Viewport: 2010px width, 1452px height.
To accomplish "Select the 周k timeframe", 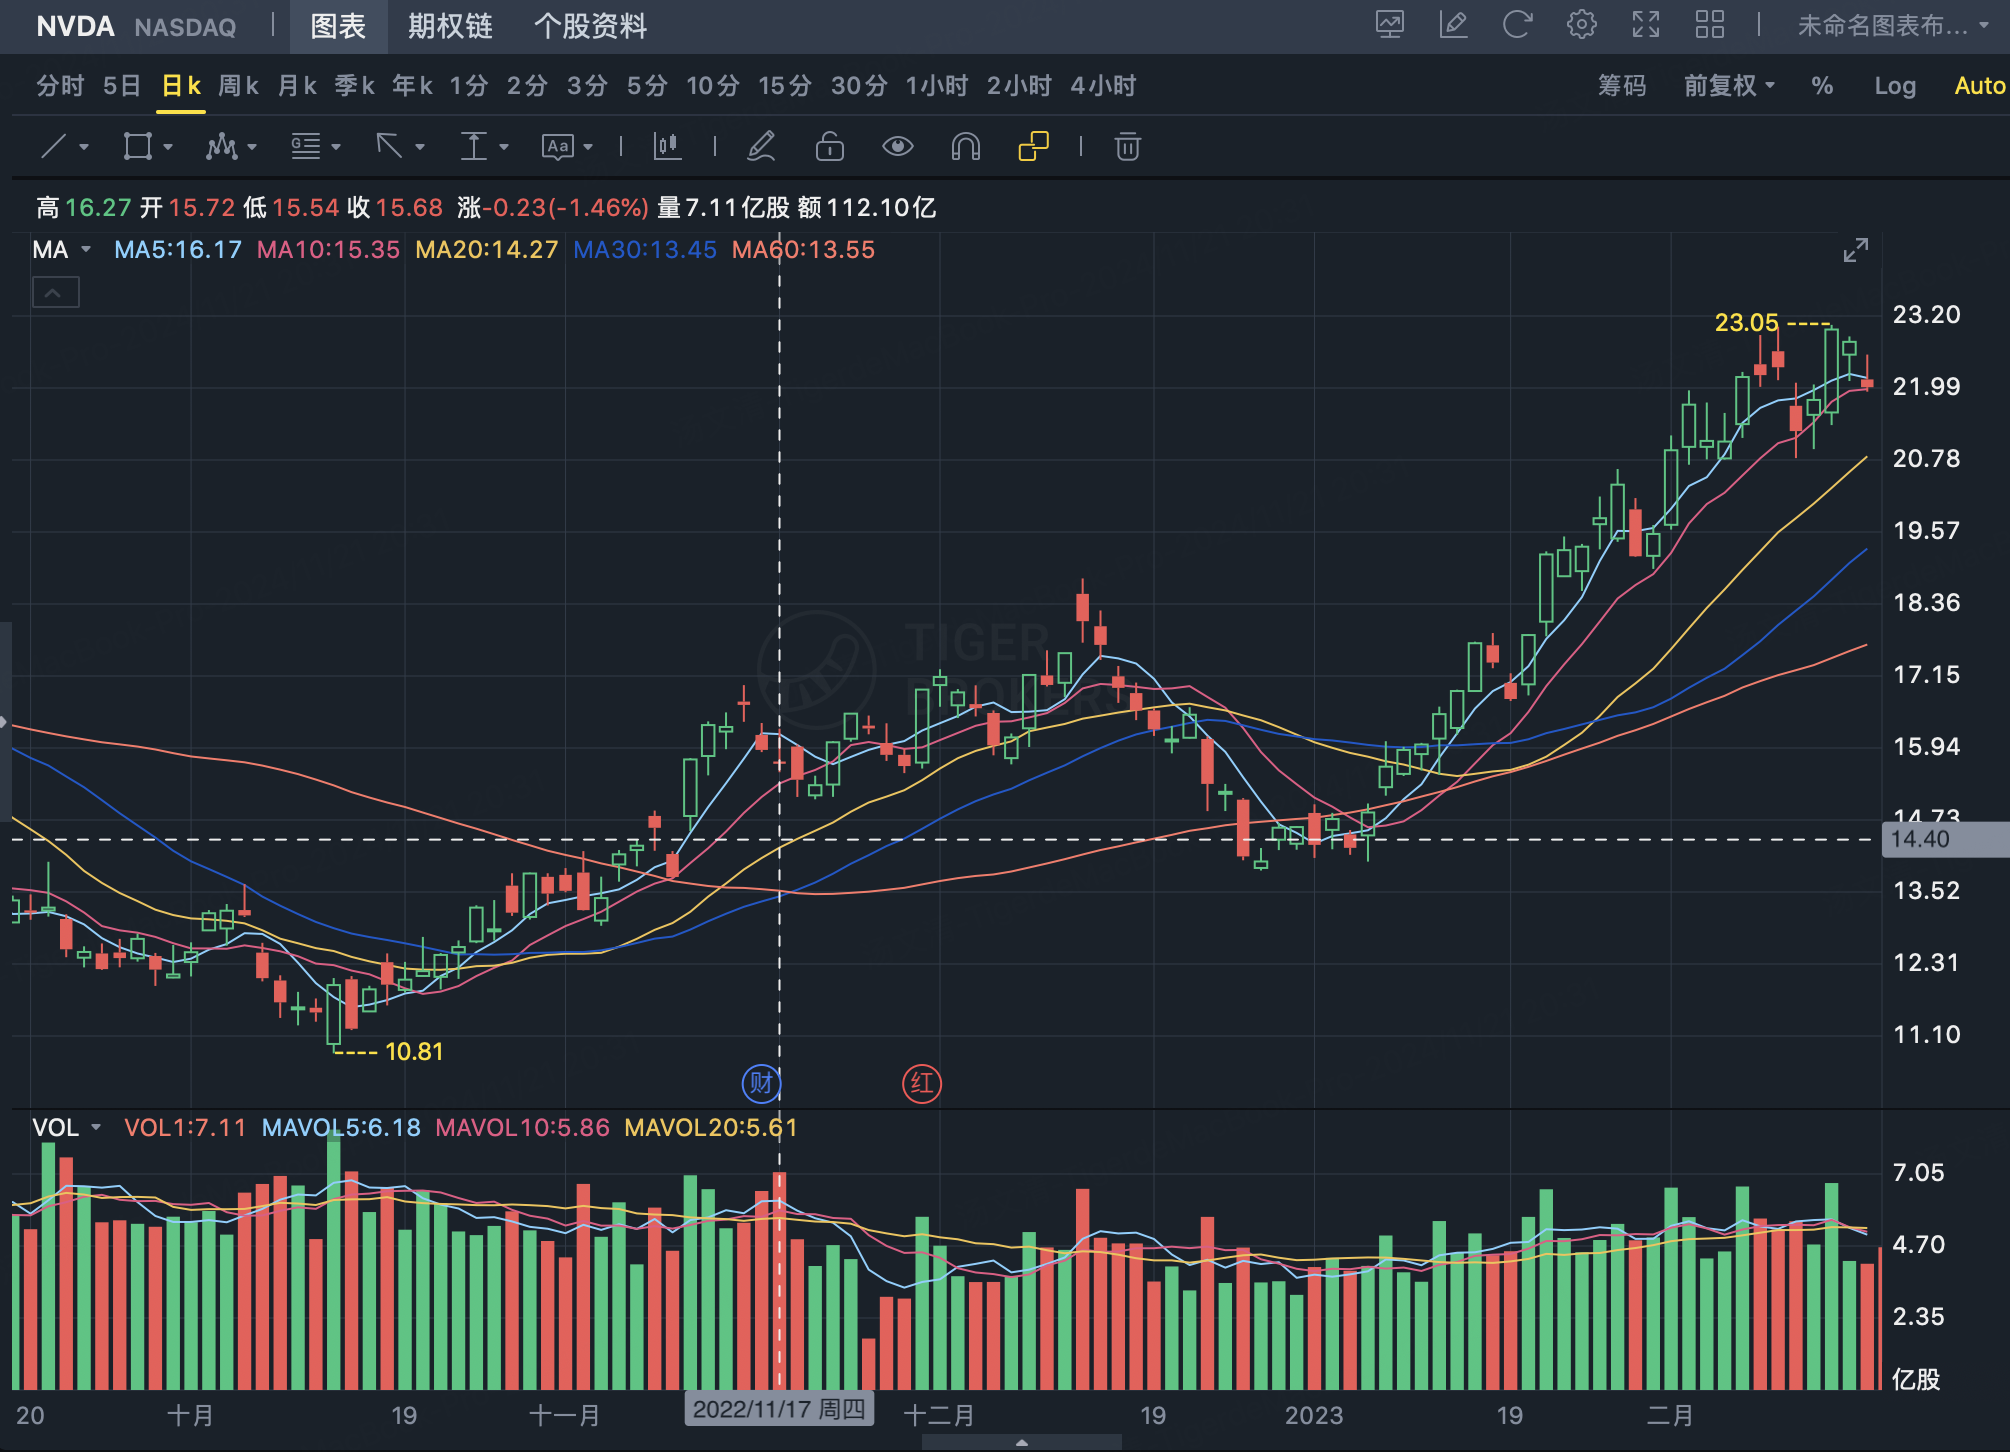I will tap(238, 86).
